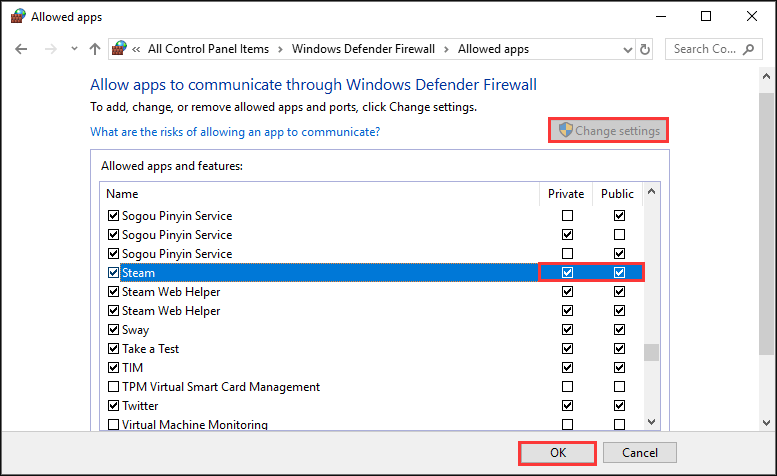
Task: Go back using the back arrow
Action: (21, 49)
